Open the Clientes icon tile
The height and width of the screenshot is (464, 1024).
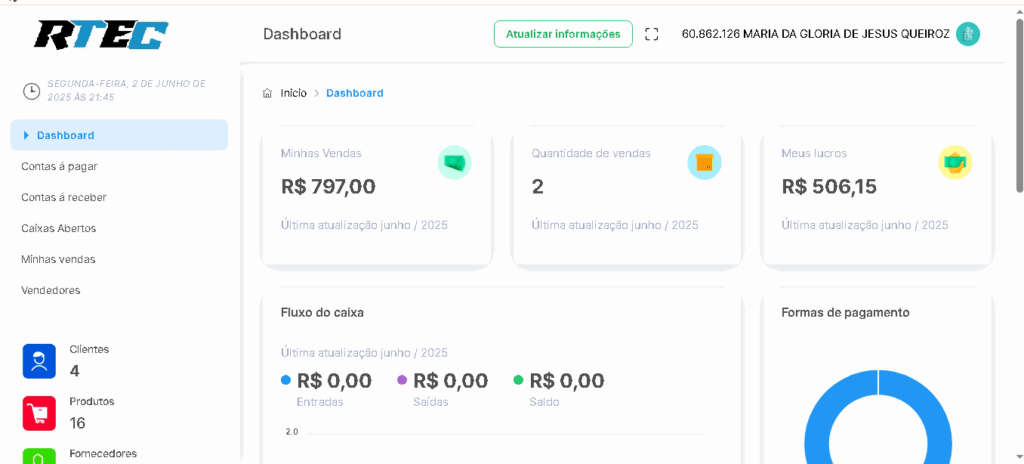[39, 361]
